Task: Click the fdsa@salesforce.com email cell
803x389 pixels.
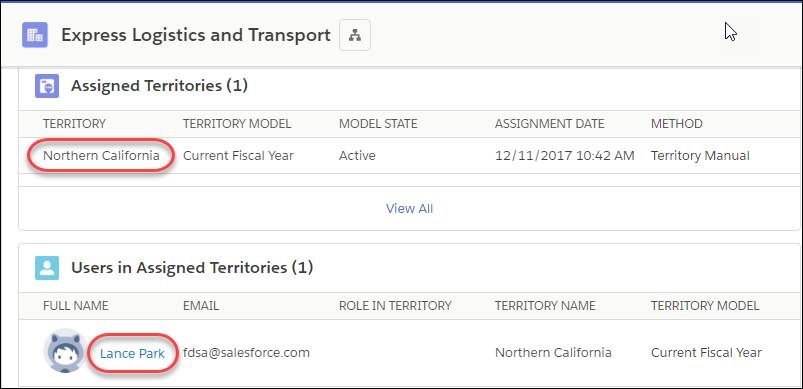Action: tap(246, 353)
